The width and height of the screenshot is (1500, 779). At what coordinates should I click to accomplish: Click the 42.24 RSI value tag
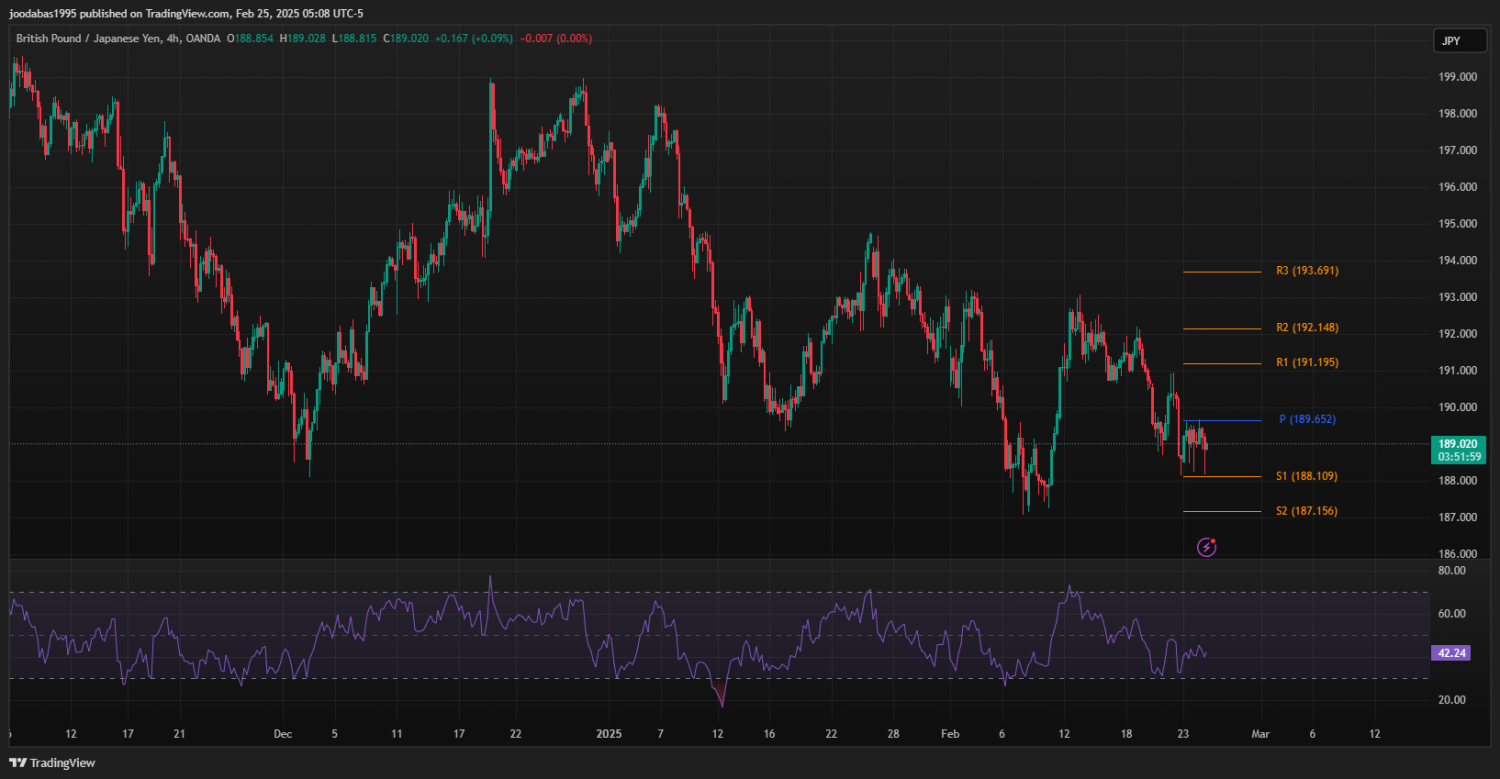point(1450,652)
